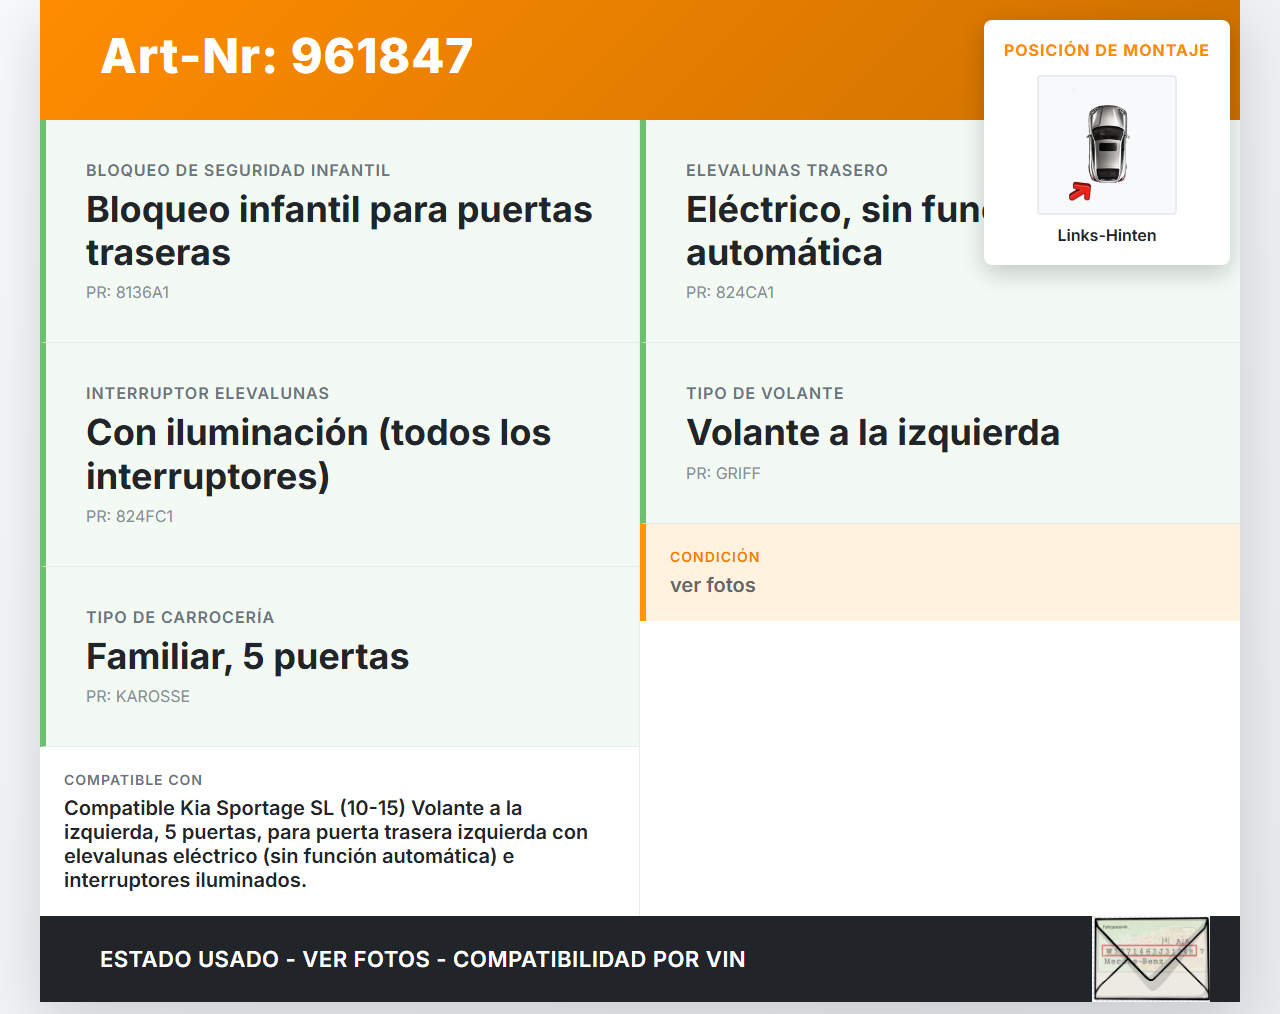Click PR: 8136A1 code
1280x1014 pixels.
pyautogui.click(x=128, y=293)
